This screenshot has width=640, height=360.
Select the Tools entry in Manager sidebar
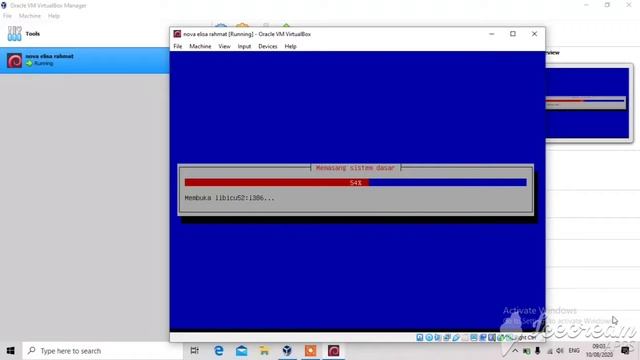(84, 33)
